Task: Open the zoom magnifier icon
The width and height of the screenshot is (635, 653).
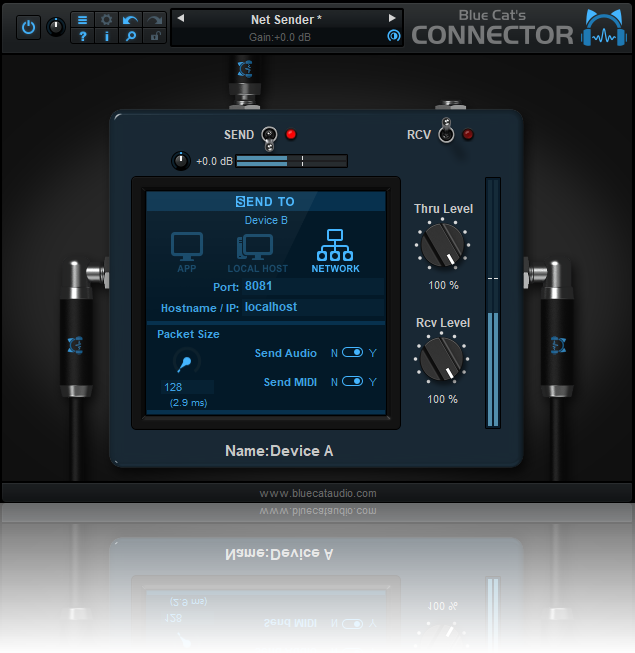Action: 131,36
